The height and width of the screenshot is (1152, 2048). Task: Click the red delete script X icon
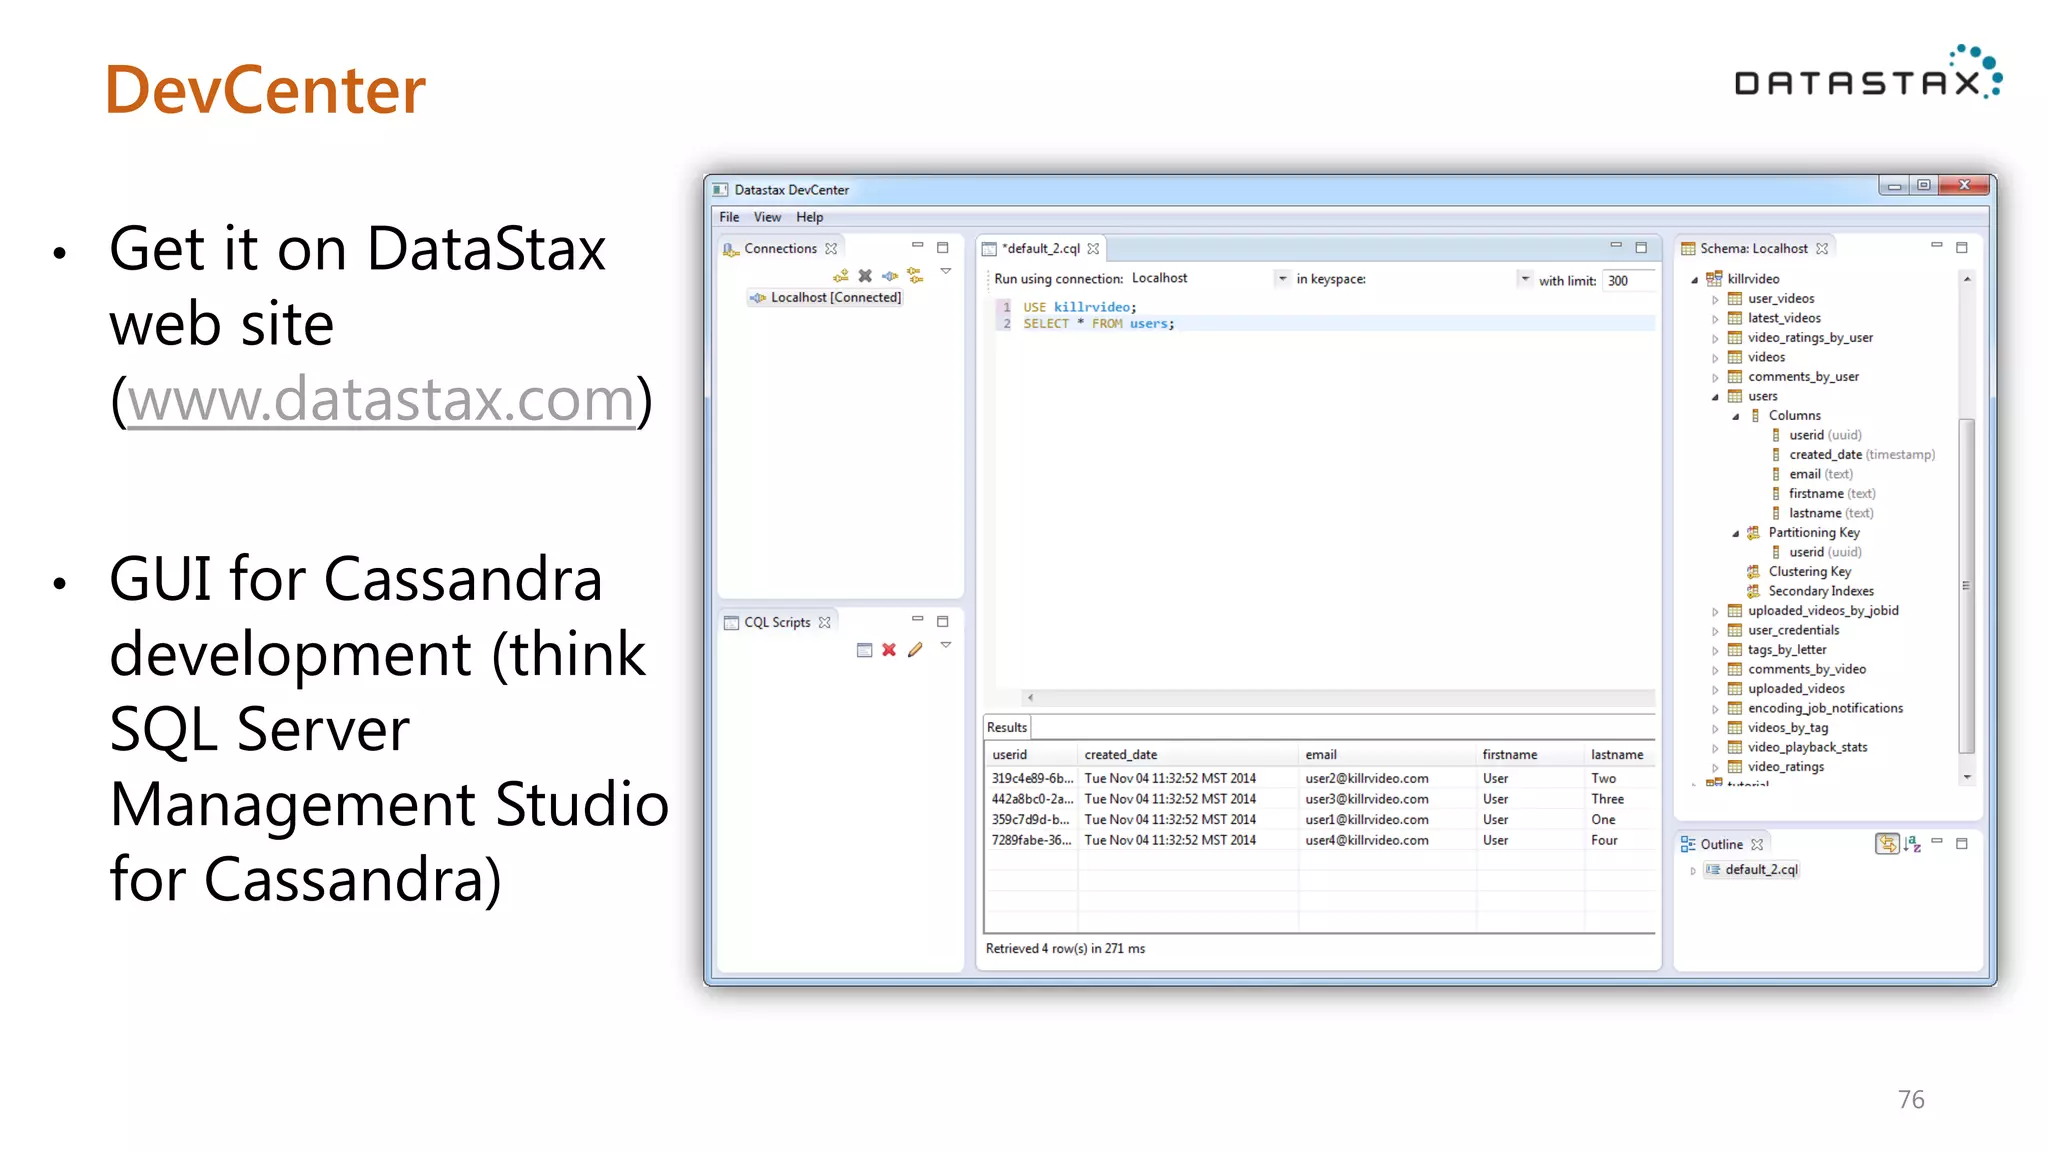889,650
